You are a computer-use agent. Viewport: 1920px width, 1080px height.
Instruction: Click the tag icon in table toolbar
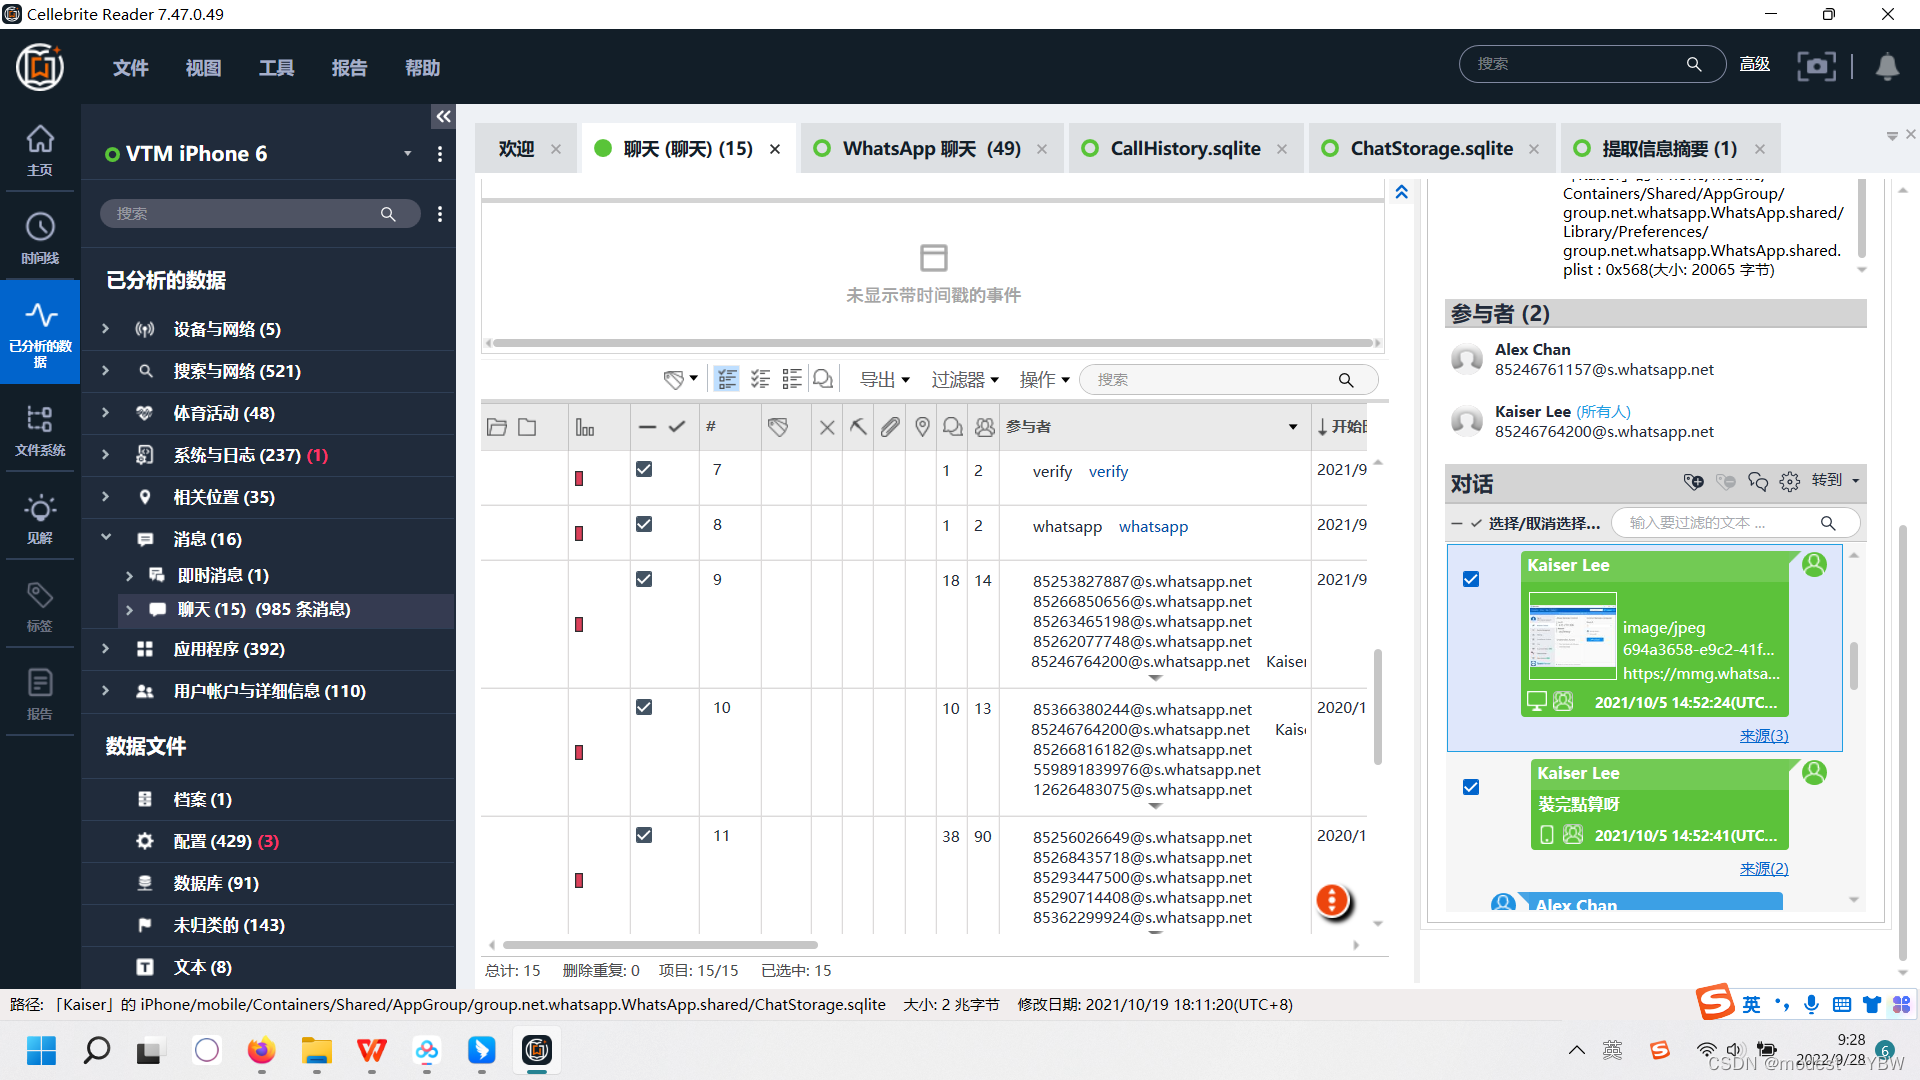pyautogui.click(x=674, y=380)
